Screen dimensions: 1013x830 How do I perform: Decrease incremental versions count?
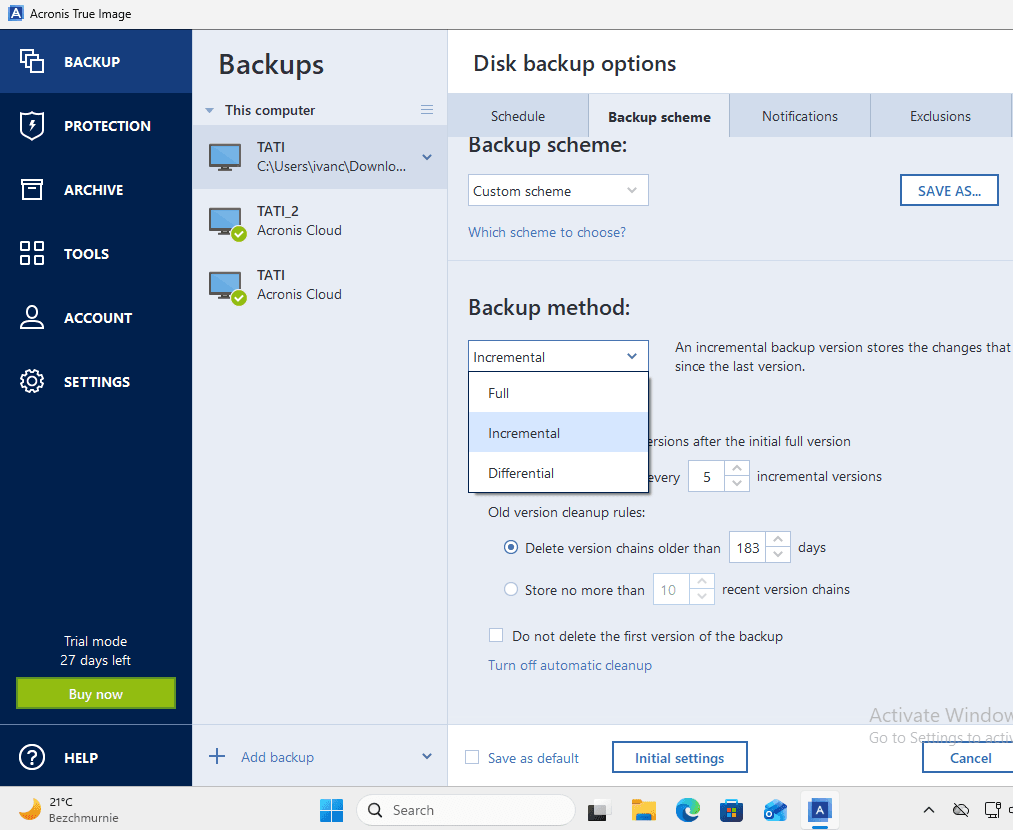736,484
